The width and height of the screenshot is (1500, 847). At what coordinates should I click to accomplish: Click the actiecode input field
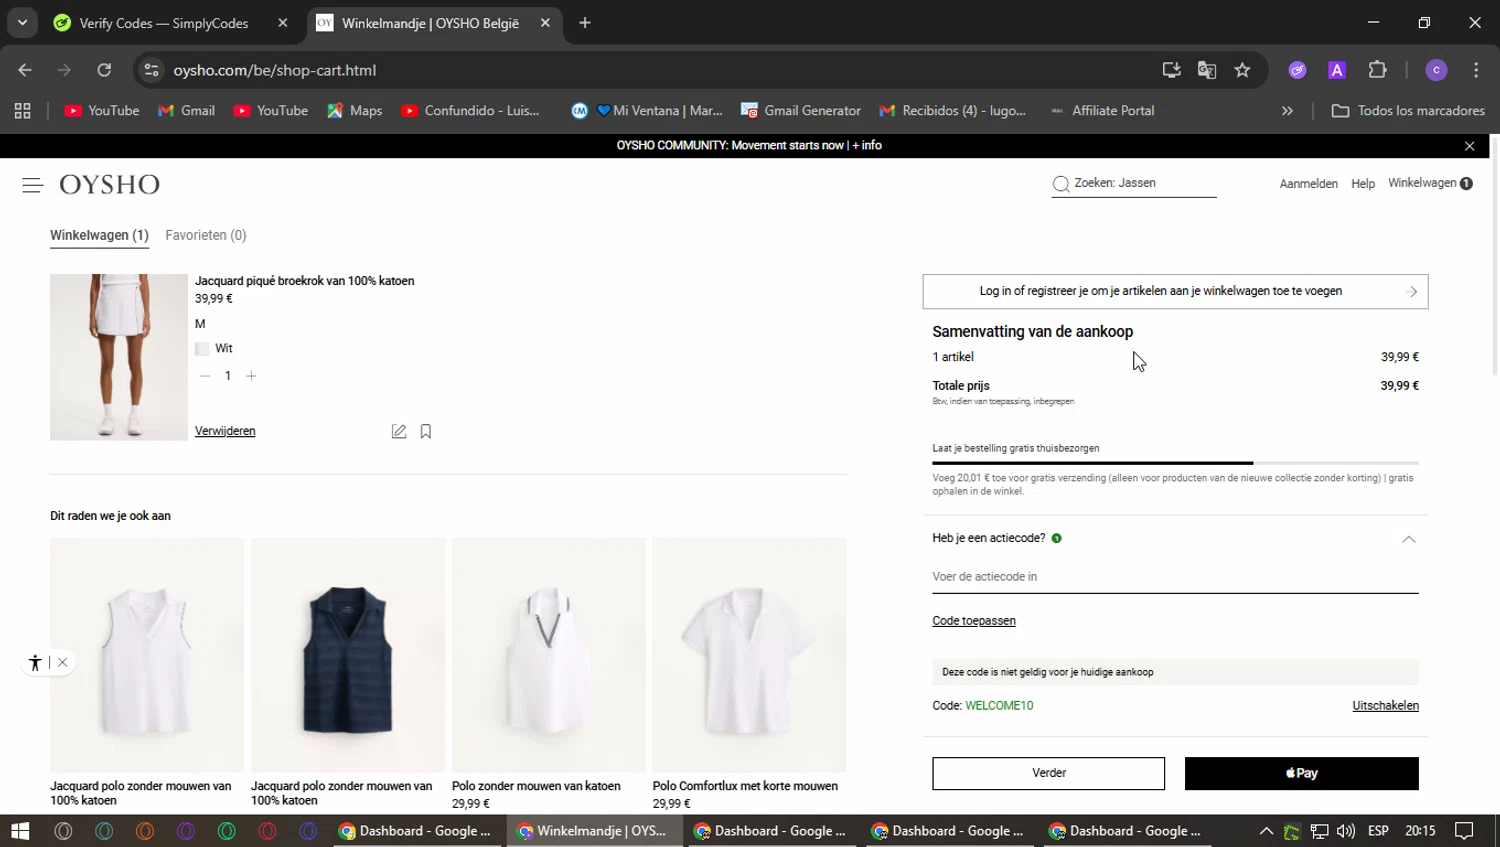(1175, 577)
